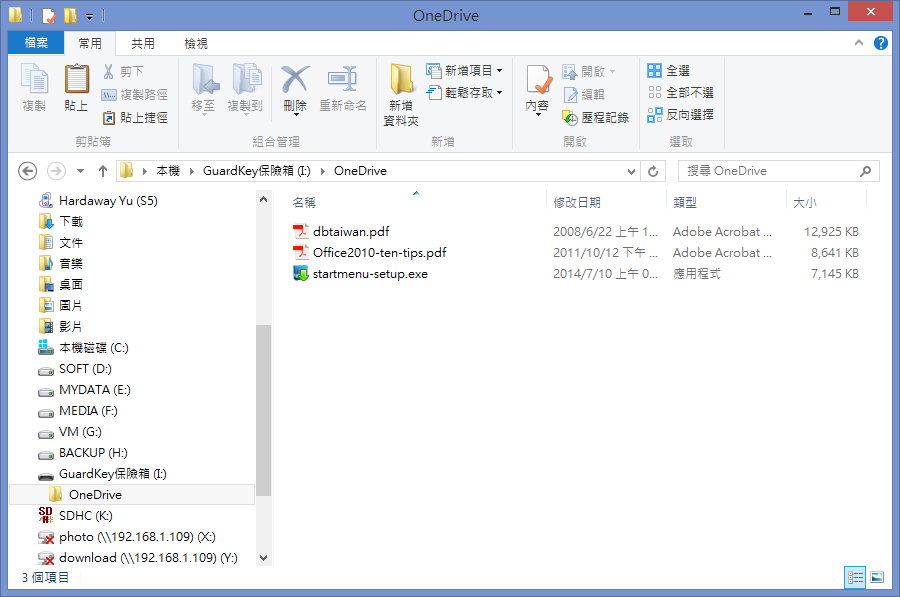
Task: Open the Help question mark icon
Action: pos(880,43)
